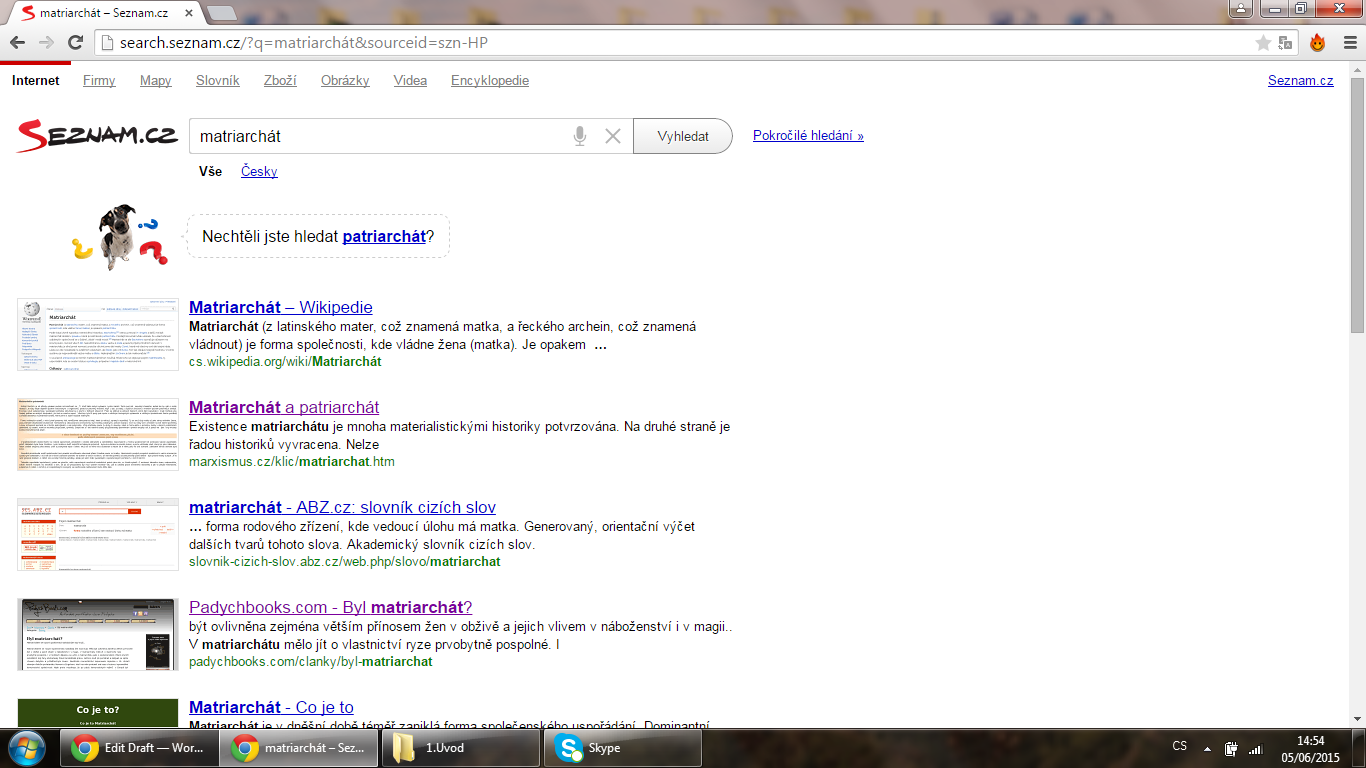Image resolution: width=1366 pixels, height=768 pixels.
Task: Click the ABZ.cz result thumbnail
Action: click(x=98, y=535)
